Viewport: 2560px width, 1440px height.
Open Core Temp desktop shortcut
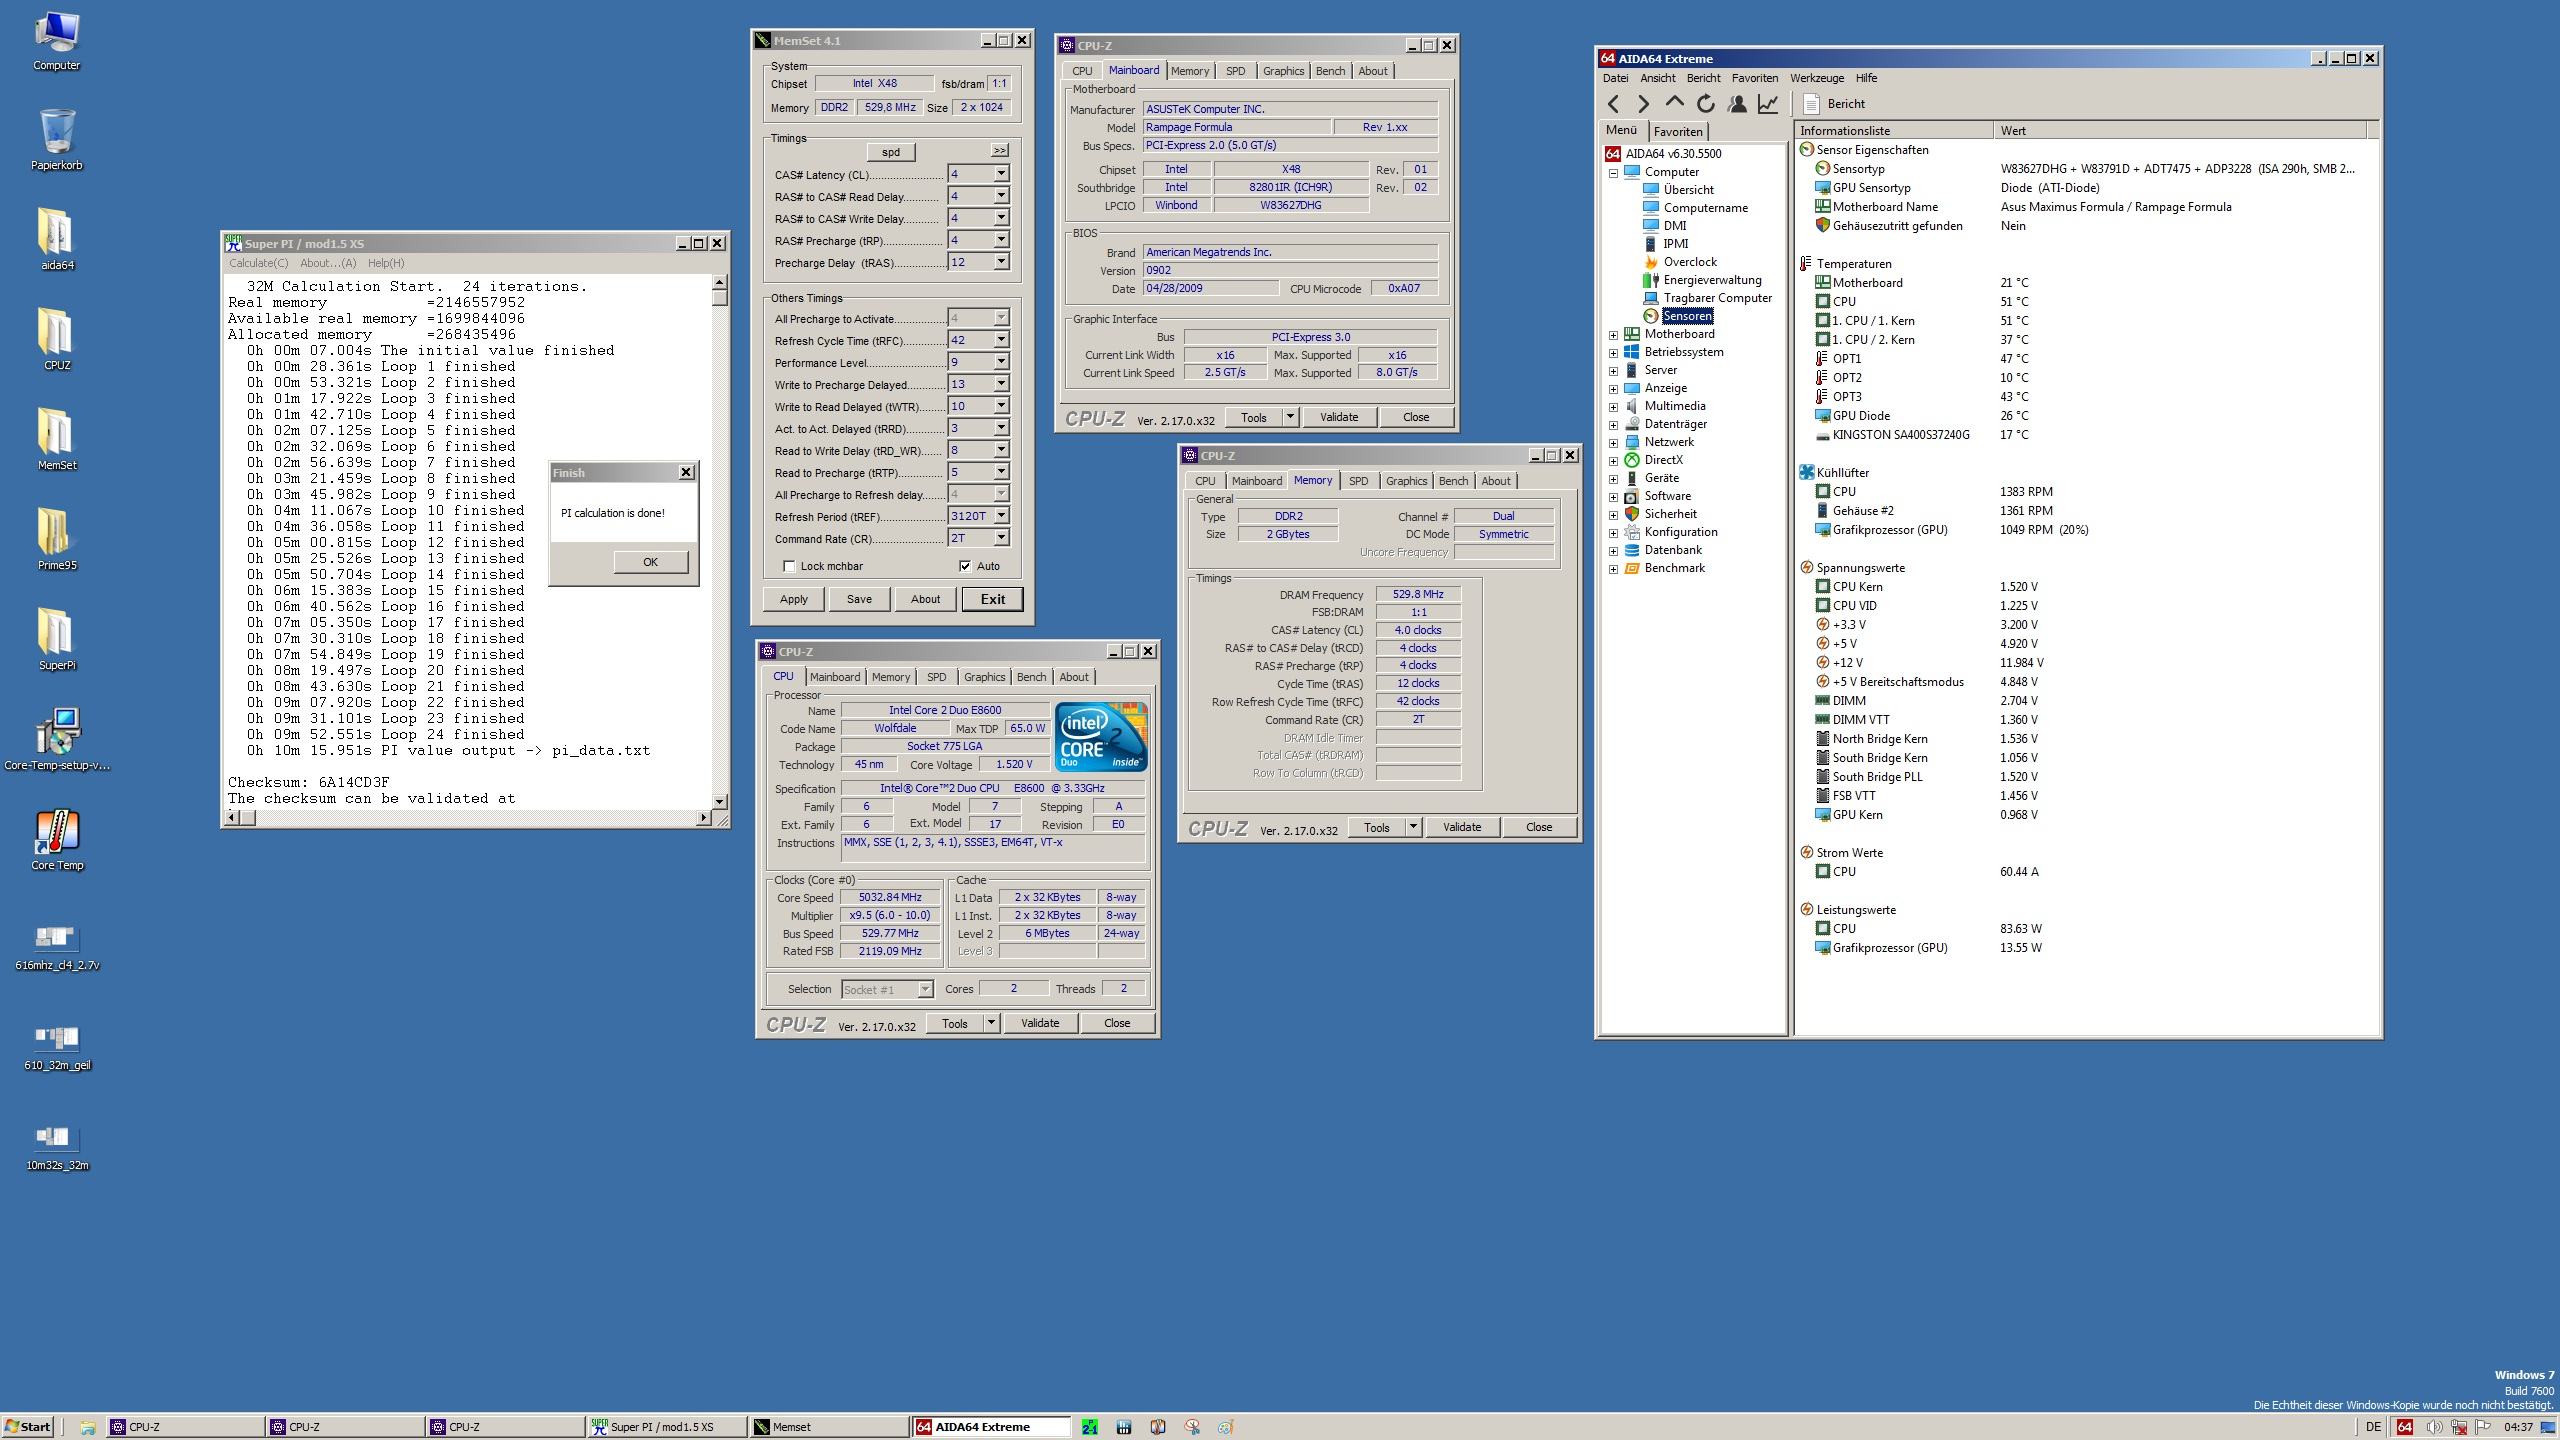coord(57,833)
